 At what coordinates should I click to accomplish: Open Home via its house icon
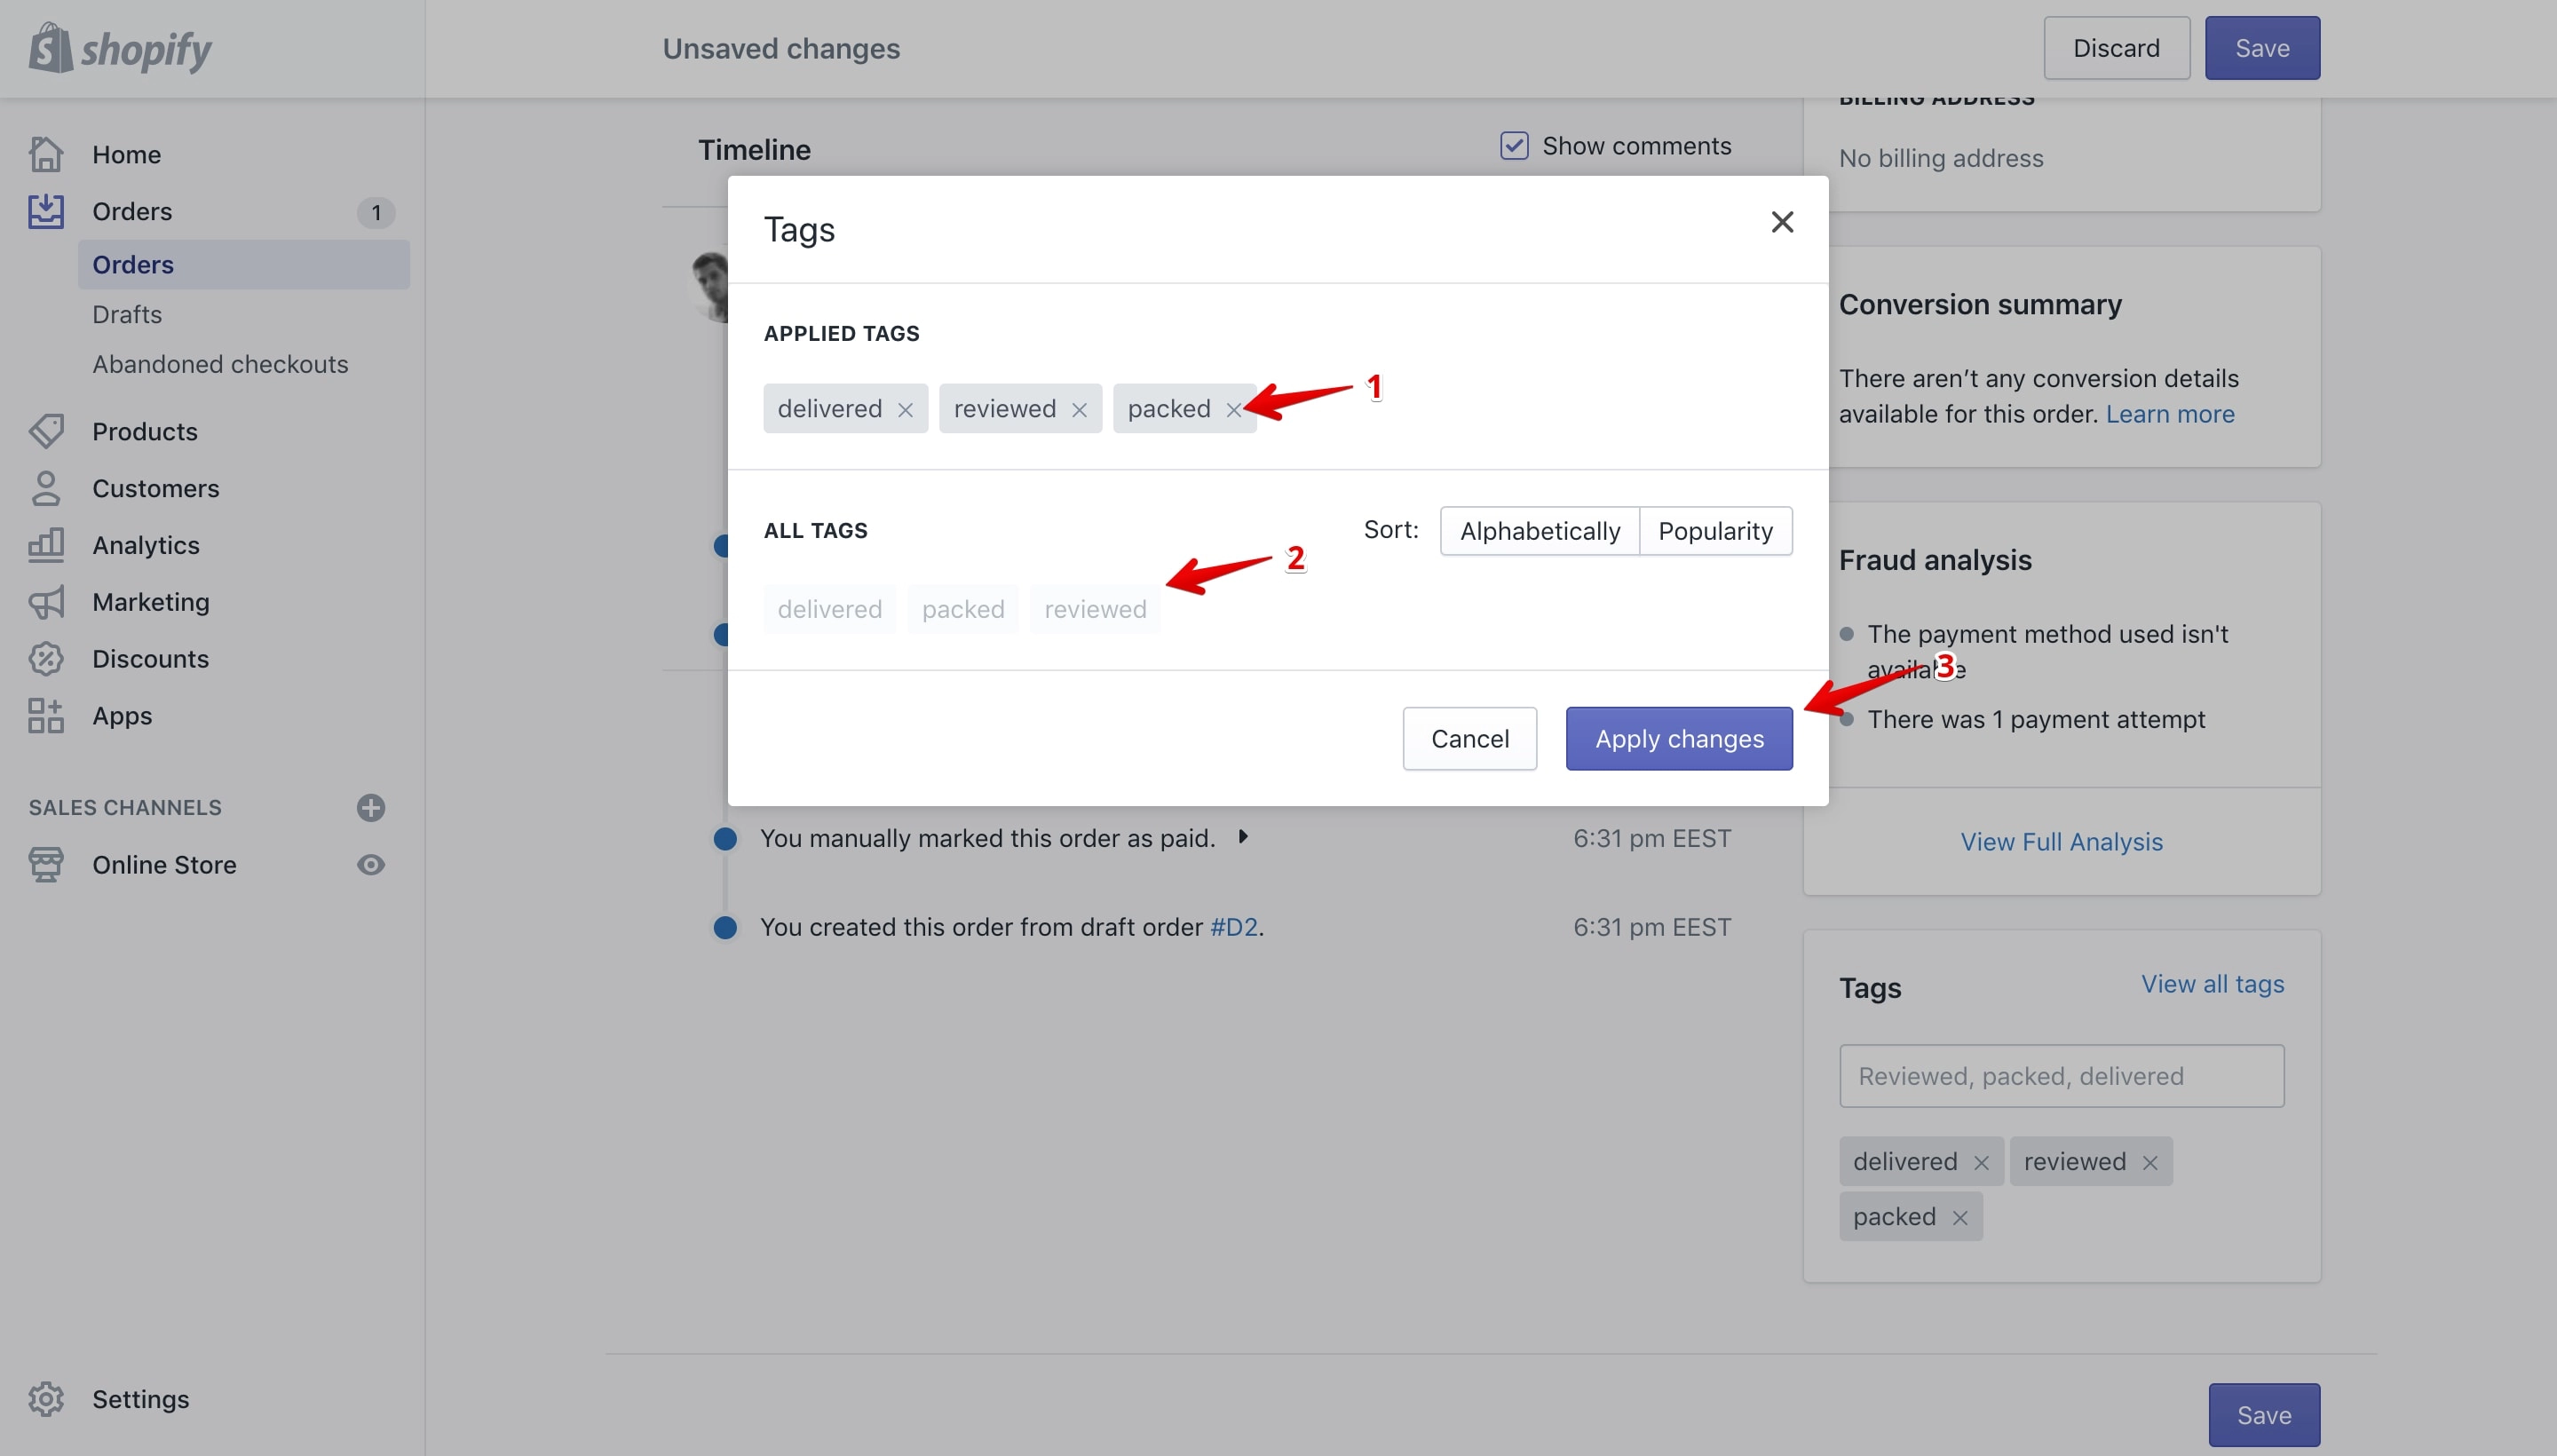click(46, 154)
